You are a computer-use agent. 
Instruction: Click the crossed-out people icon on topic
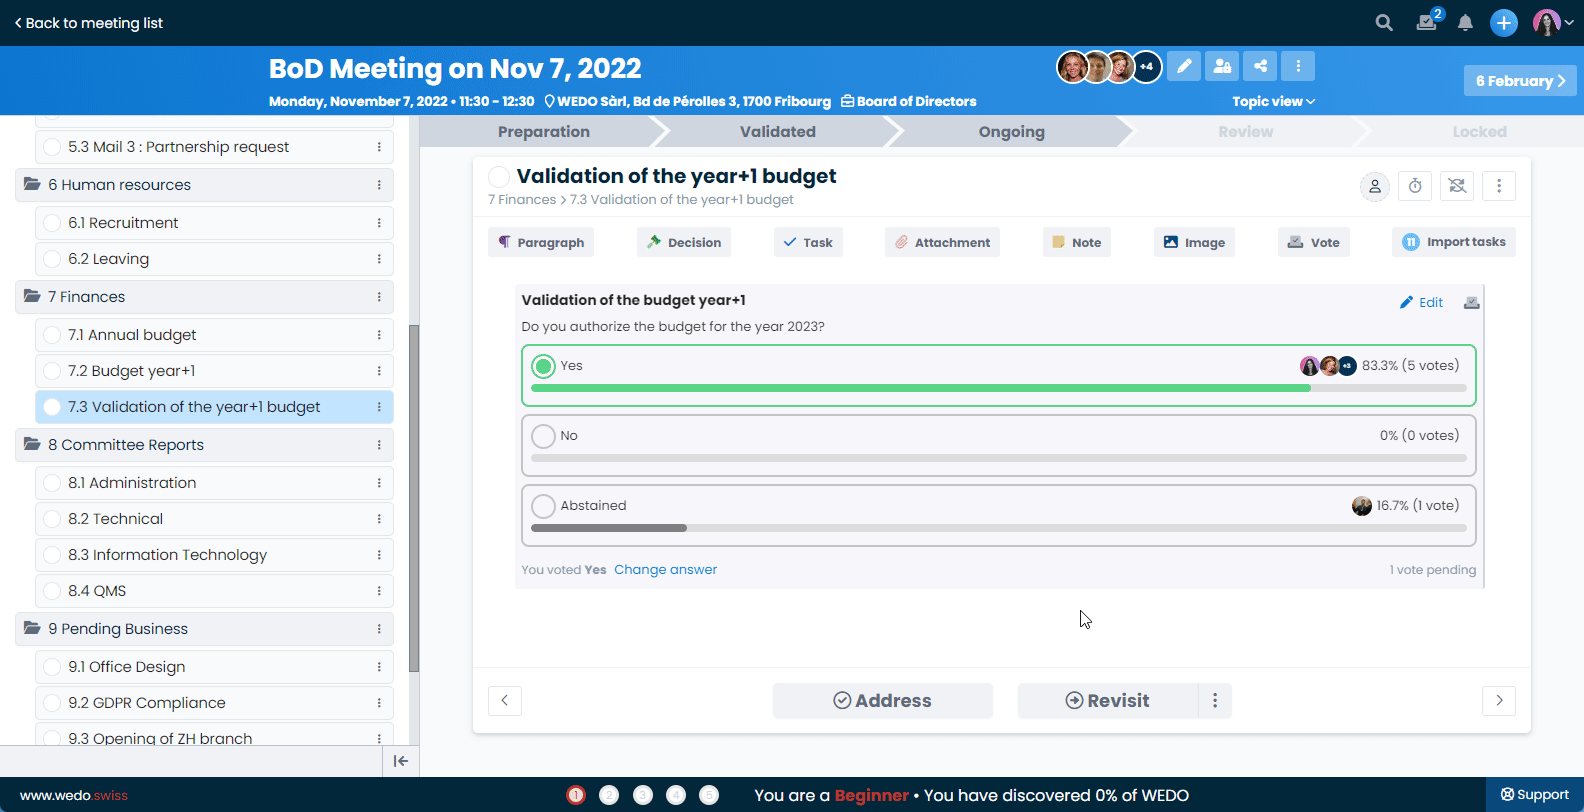1457,186
